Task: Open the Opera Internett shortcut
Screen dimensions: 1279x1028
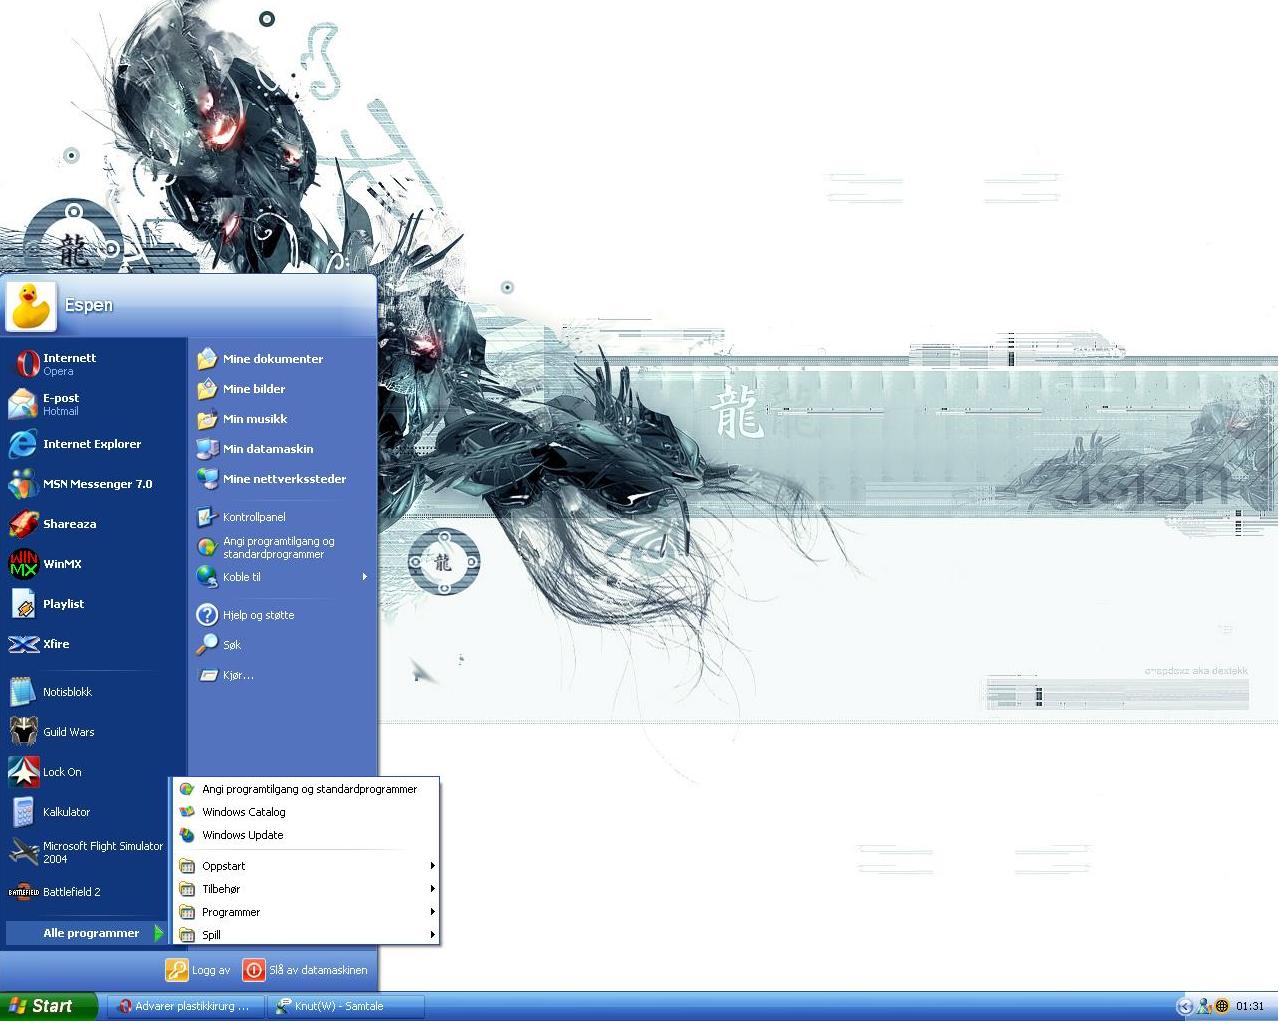Action: point(94,364)
